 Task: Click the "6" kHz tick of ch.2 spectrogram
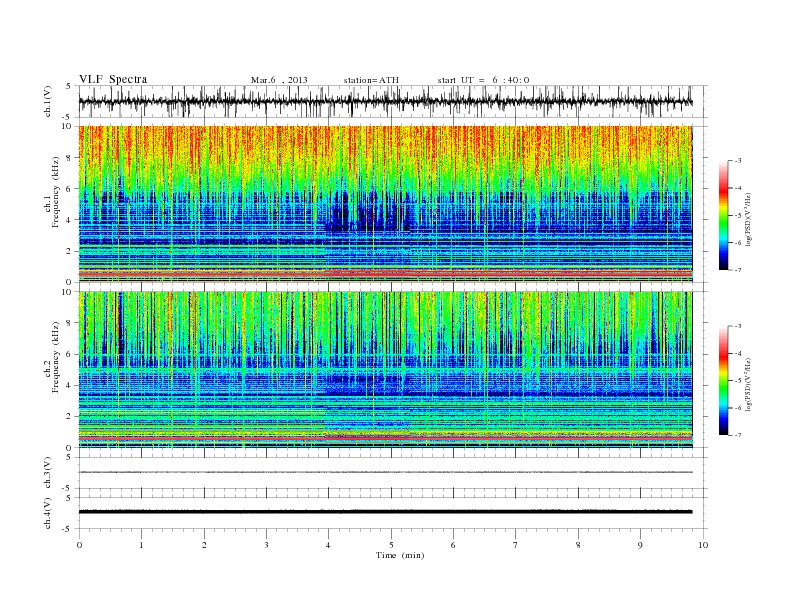point(69,354)
